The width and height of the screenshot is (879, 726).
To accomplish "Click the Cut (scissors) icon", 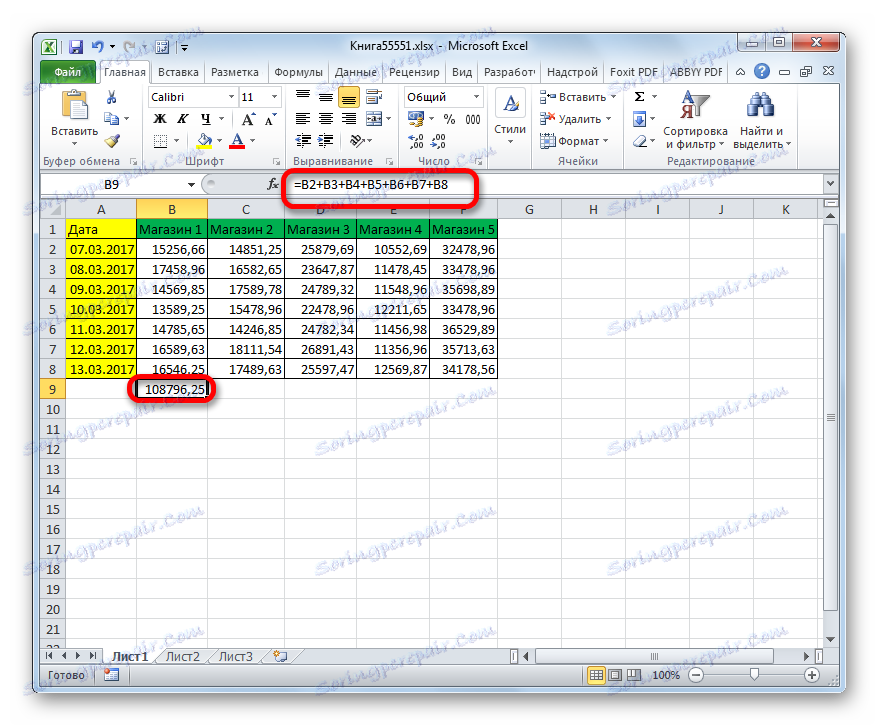I will point(113,97).
